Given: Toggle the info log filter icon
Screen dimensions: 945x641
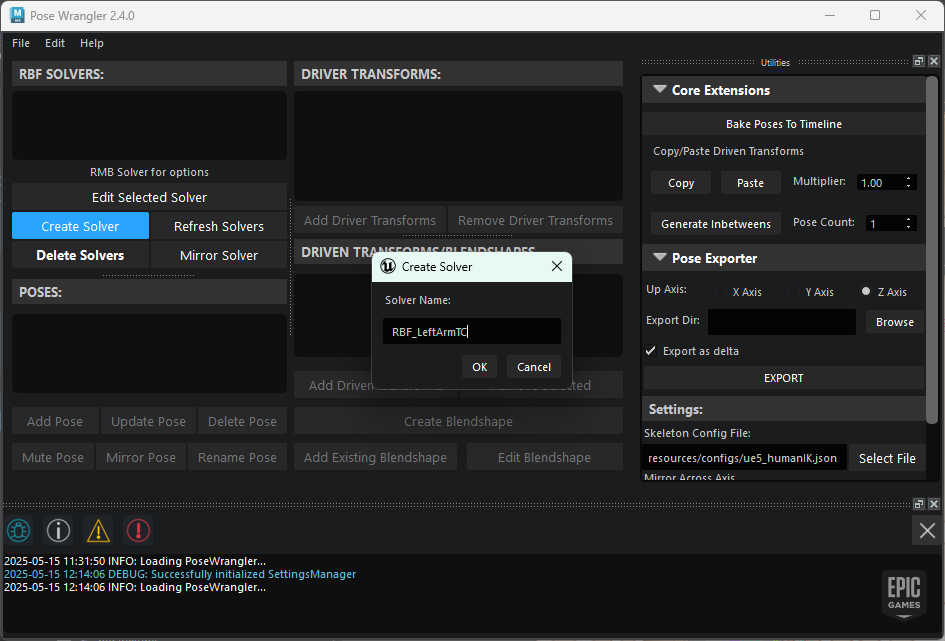Looking at the screenshot, I should [x=58, y=531].
